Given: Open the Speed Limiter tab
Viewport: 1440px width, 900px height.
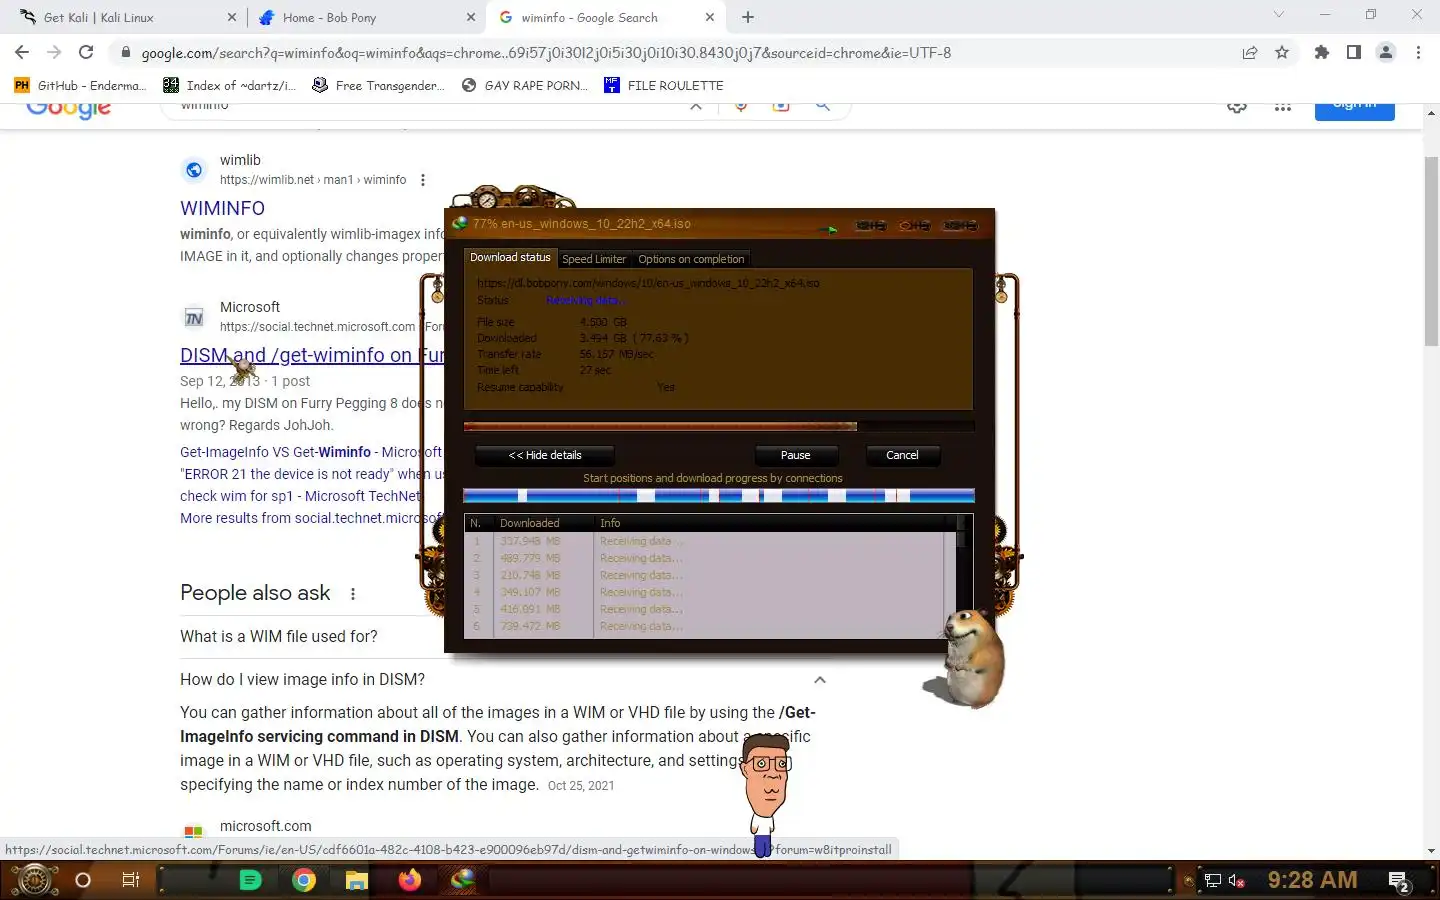Looking at the screenshot, I should click(x=594, y=259).
